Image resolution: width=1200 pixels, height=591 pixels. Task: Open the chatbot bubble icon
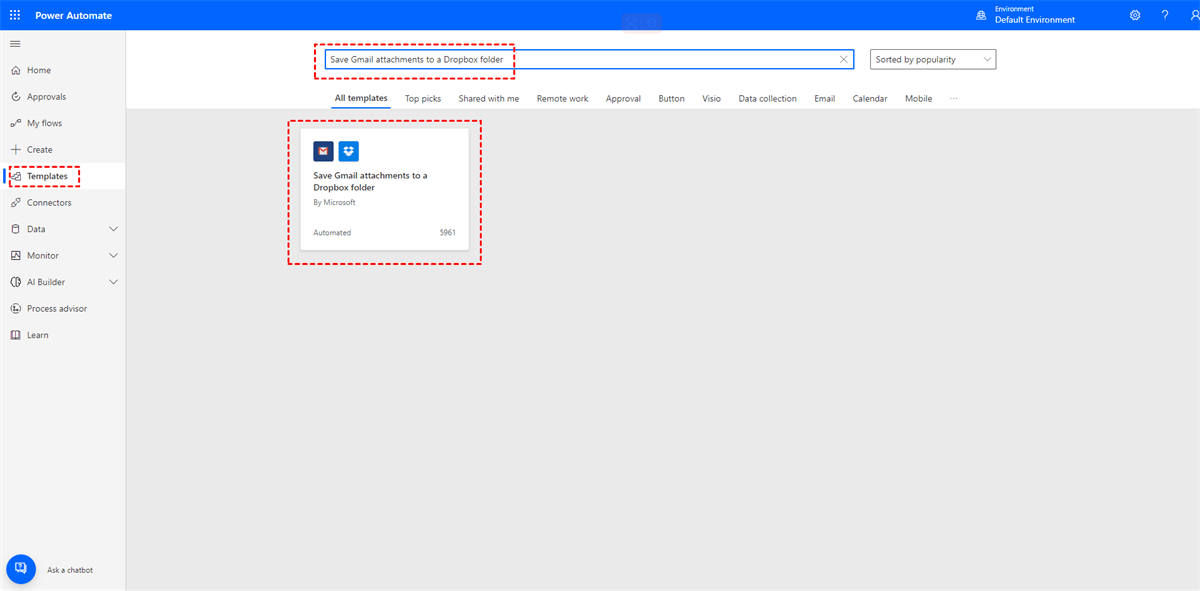click(21, 569)
